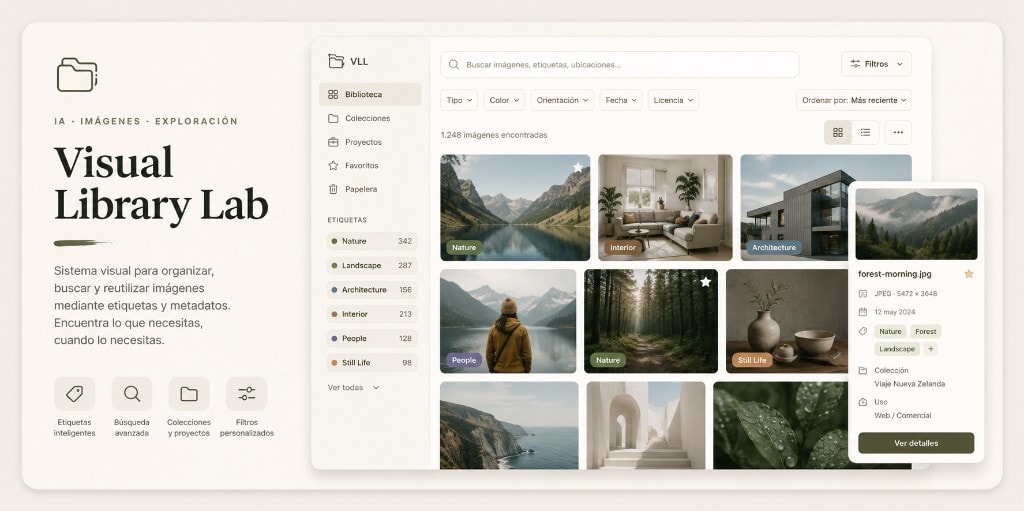Click the Forest tag chip in details card
Viewport: 1024px width, 511px height.
tap(925, 331)
